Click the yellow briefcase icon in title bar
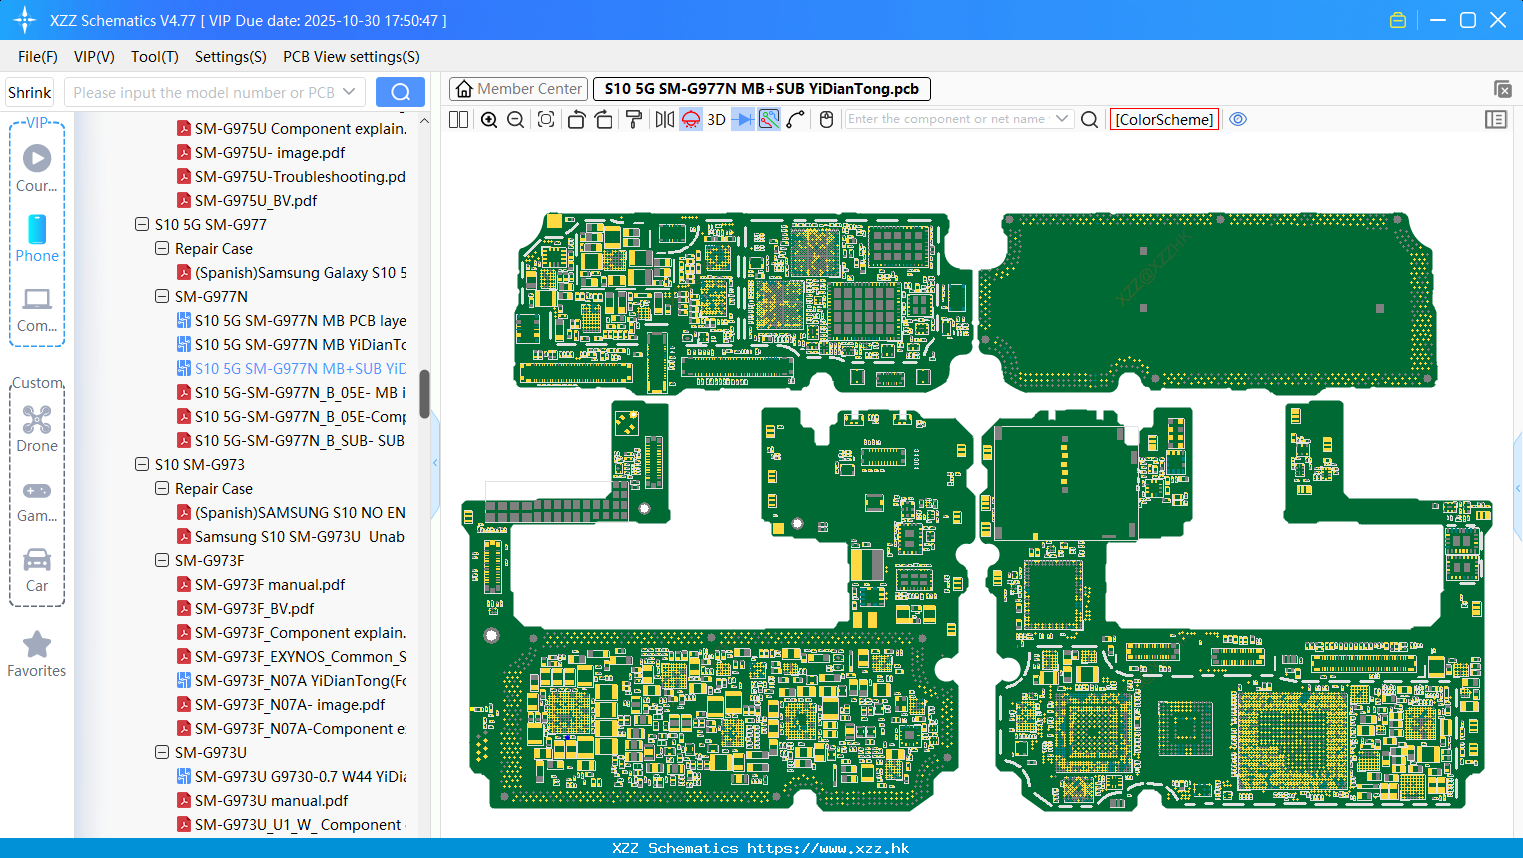Screen dimensions: 1523x858 [1398, 20]
